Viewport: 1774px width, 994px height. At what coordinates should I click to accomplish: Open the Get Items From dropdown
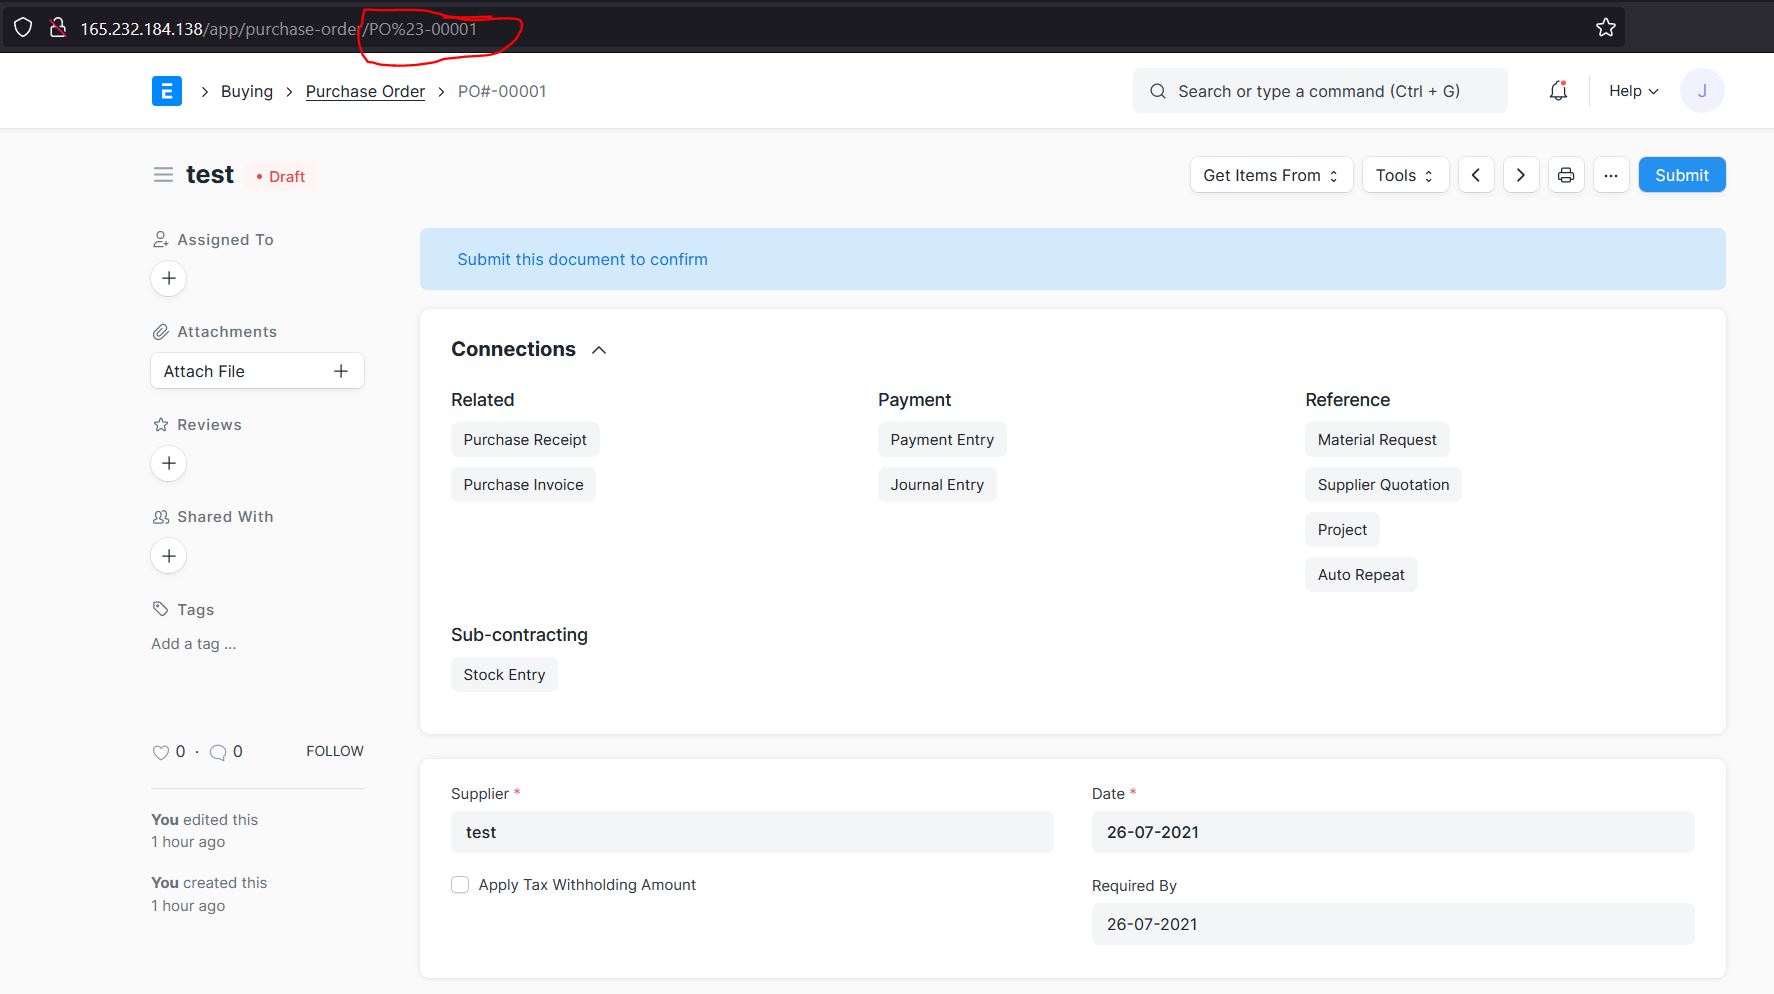tap(1270, 174)
